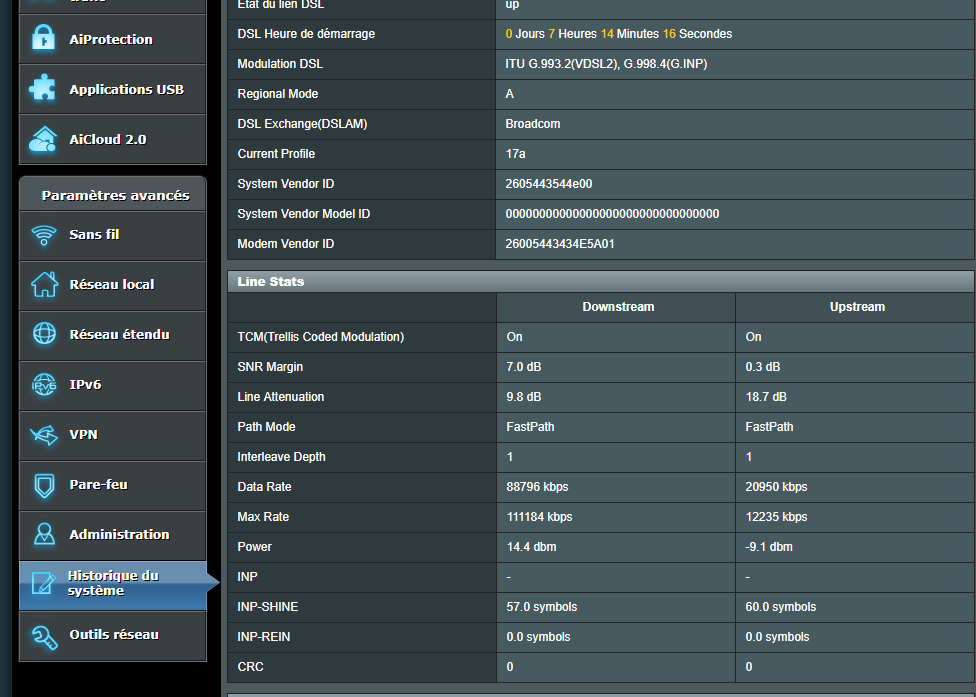
Task: Click the Pare-feu shield icon
Action: [x=44, y=485]
